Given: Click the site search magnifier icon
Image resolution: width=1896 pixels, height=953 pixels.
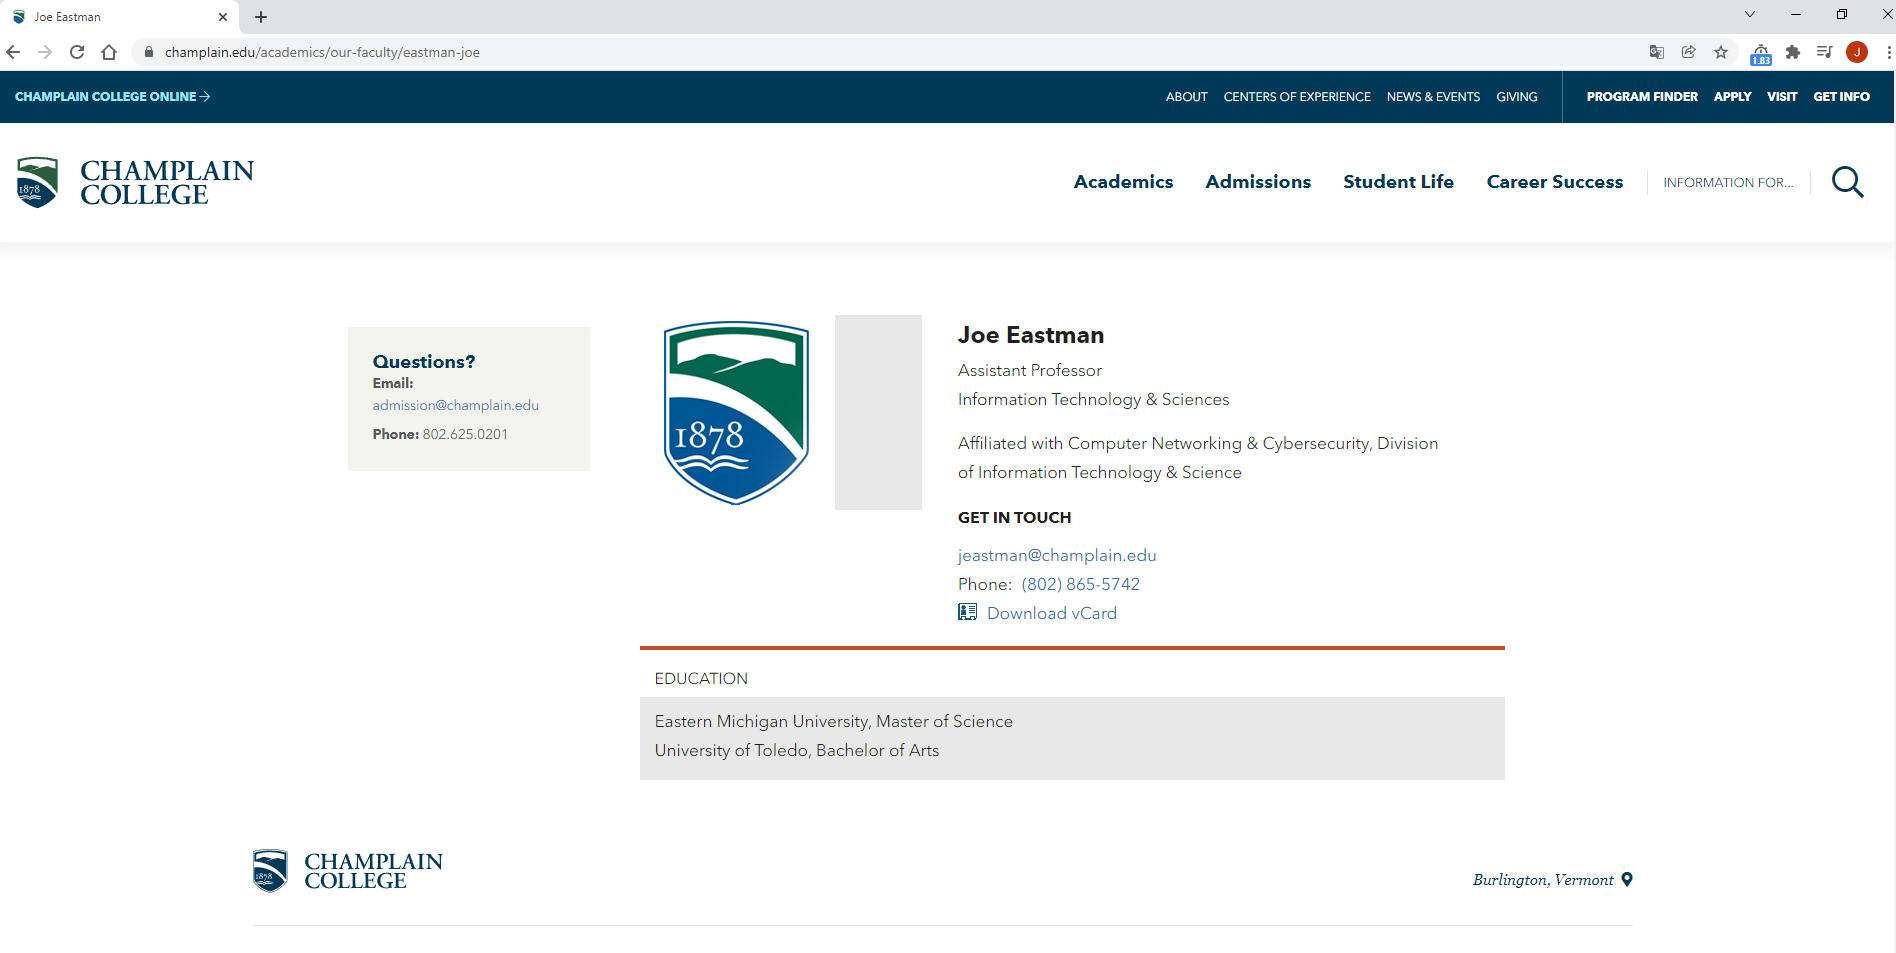Looking at the screenshot, I should click(1847, 182).
